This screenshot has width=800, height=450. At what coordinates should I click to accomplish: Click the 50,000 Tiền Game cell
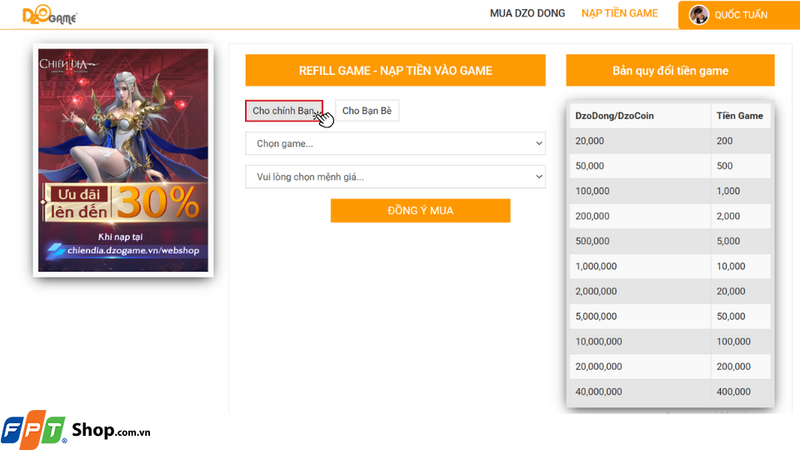741,316
